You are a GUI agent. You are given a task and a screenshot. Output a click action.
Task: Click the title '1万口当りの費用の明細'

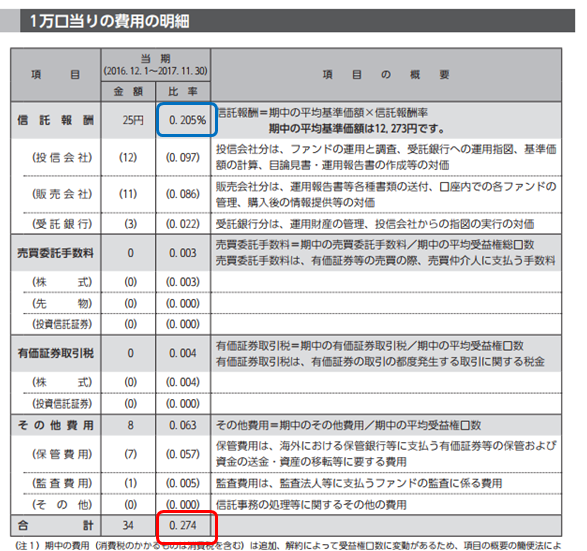coord(109,21)
